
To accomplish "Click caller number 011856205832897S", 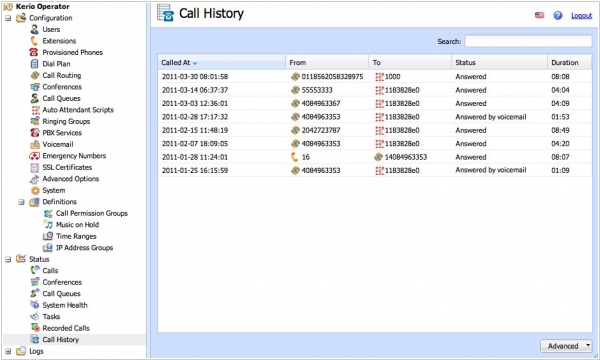I will point(332,77).
